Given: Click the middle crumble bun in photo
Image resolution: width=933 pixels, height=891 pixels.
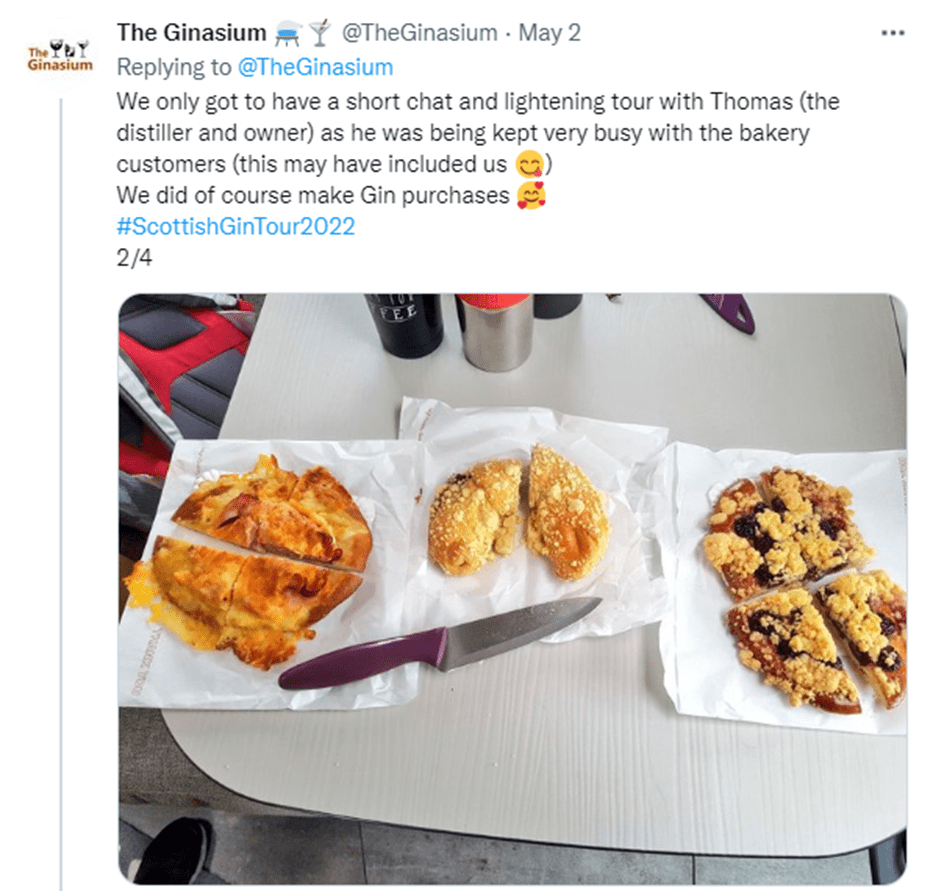Looking at the screenshot, I should [518, 513].
